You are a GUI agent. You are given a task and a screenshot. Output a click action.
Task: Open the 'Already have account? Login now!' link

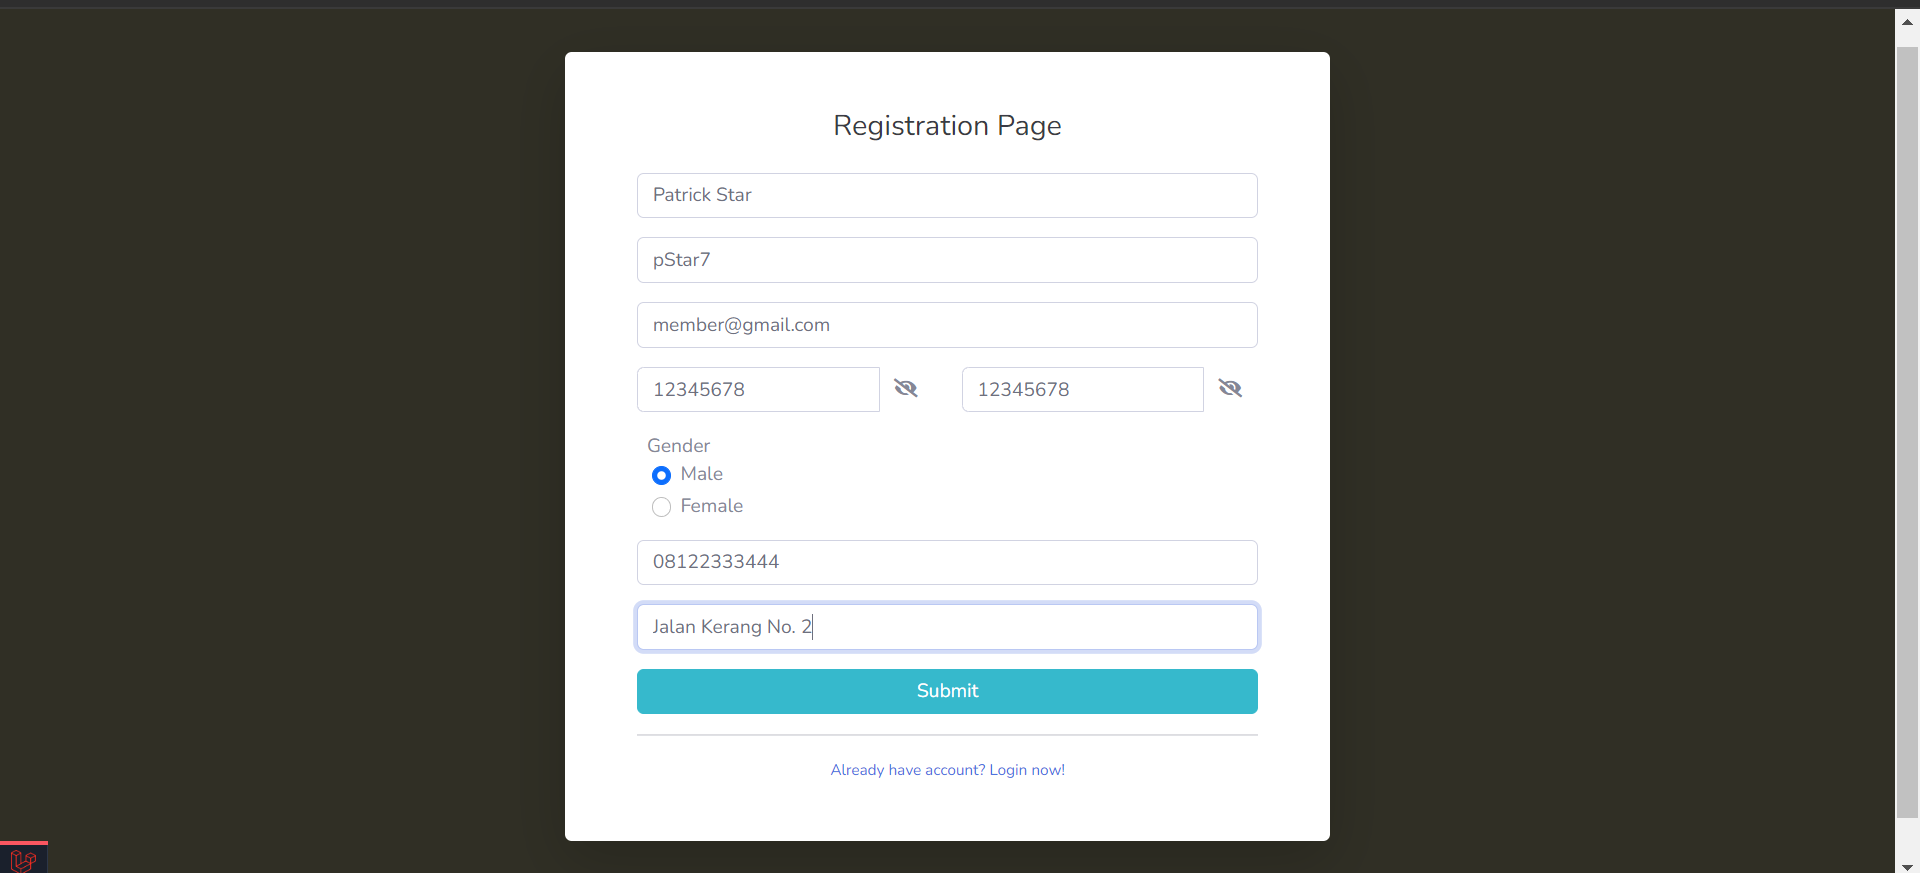click(947, 770)
